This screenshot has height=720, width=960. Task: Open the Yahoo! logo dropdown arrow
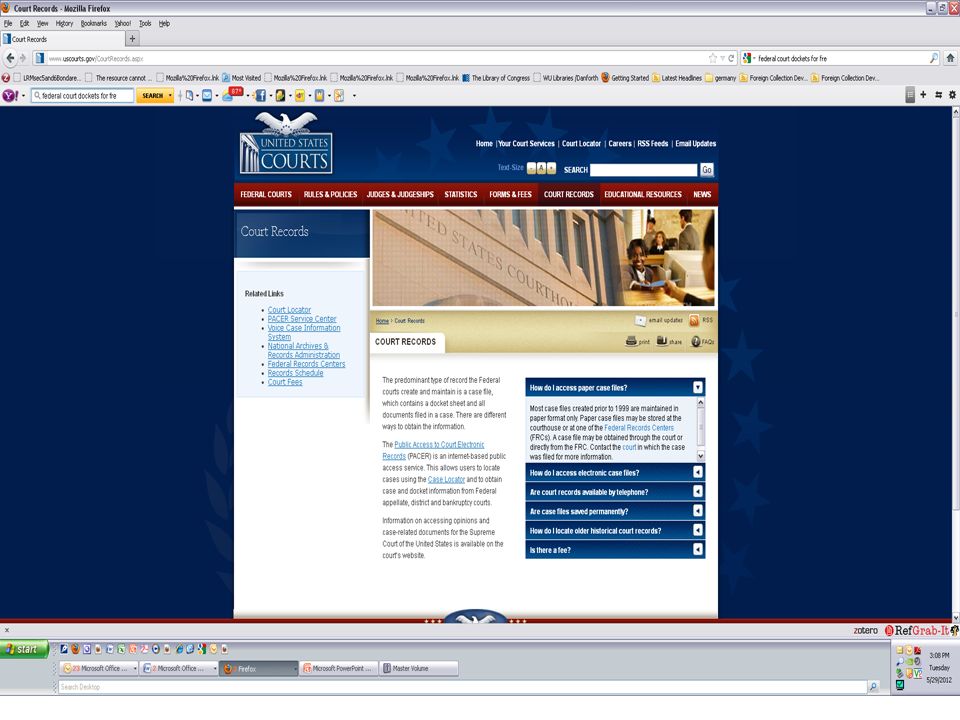[23, 96]
